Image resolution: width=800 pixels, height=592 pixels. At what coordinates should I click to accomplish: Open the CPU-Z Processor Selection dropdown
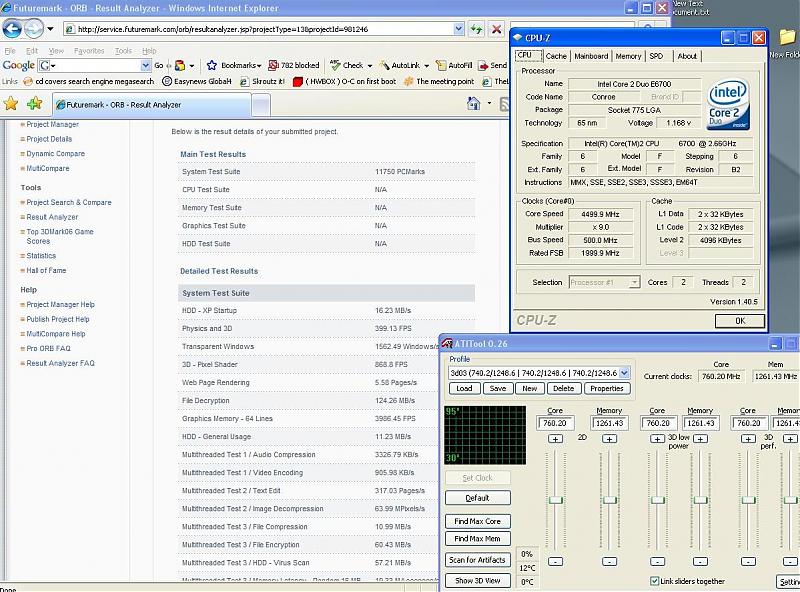(x=634, y=282)
